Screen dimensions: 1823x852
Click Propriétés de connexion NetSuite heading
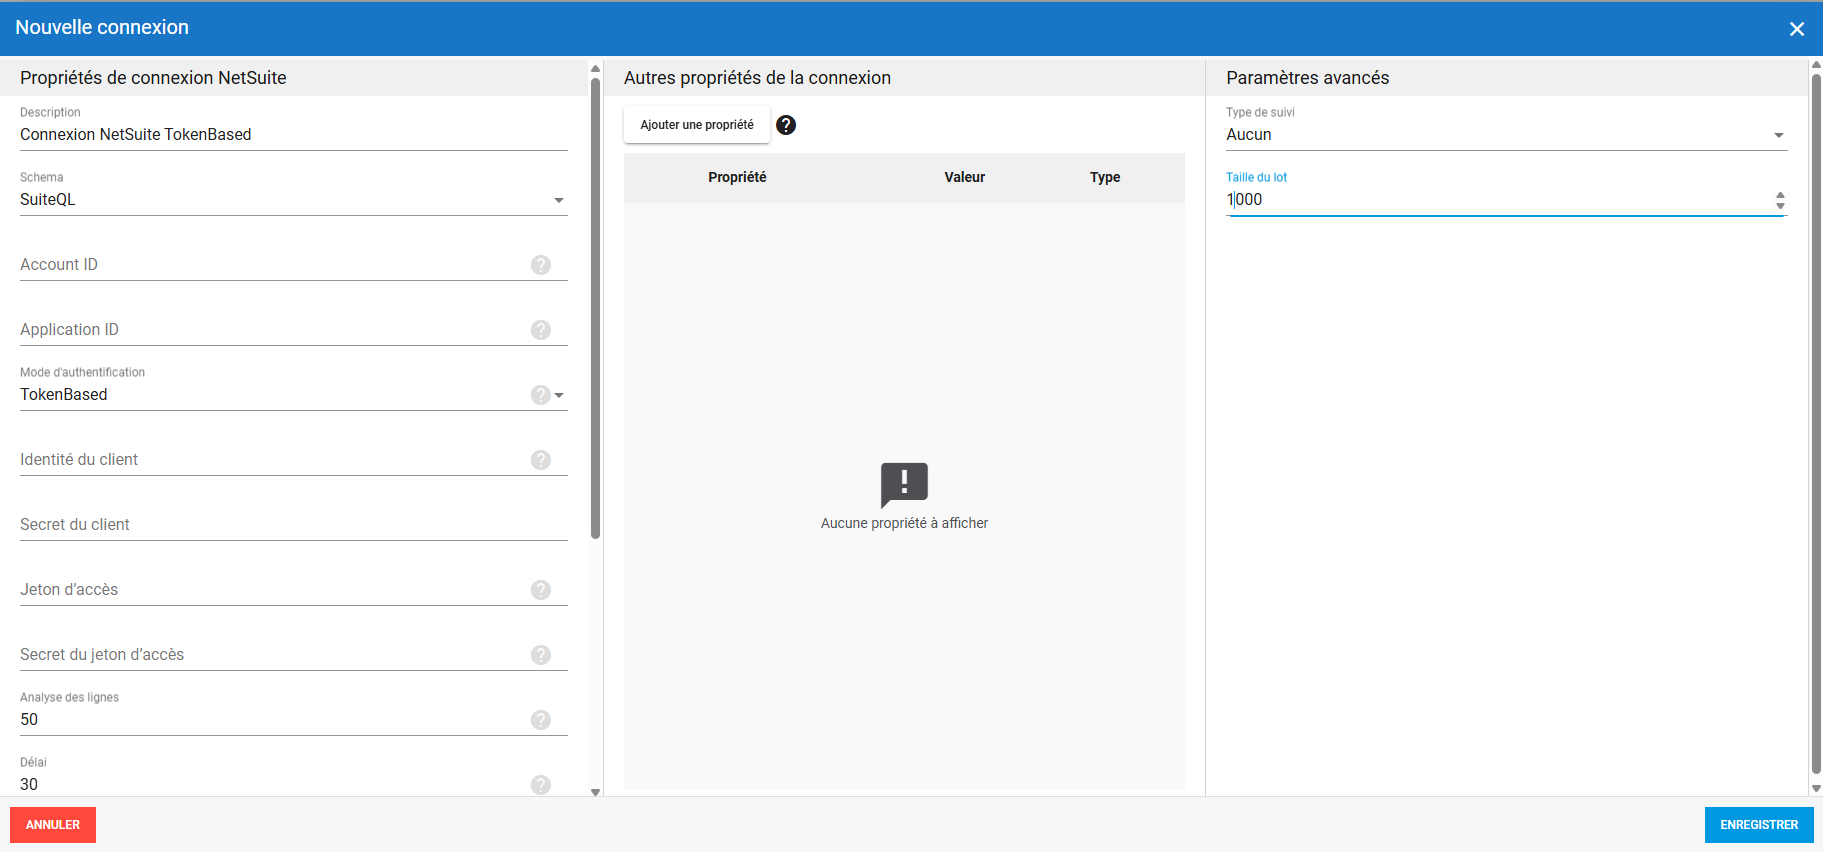tap(153, 78)
